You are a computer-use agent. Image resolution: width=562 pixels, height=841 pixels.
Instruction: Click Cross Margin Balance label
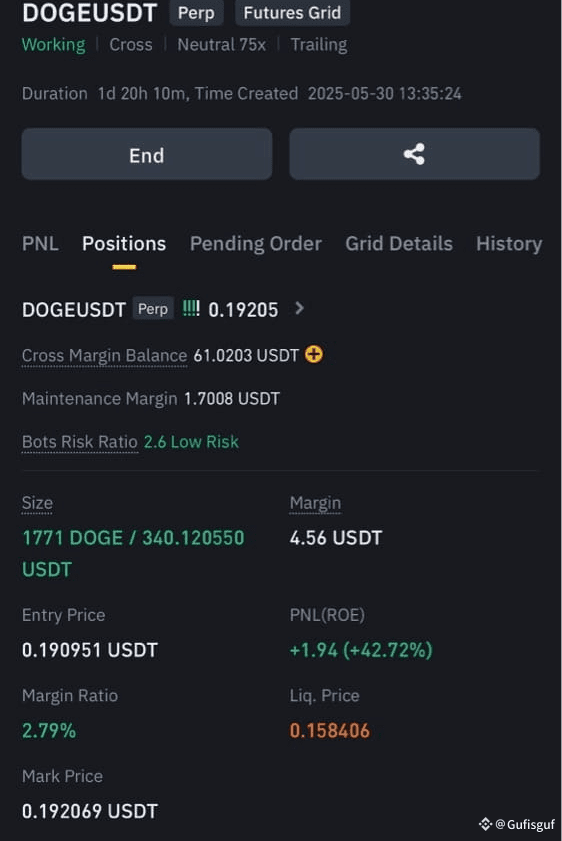(105, 356)
